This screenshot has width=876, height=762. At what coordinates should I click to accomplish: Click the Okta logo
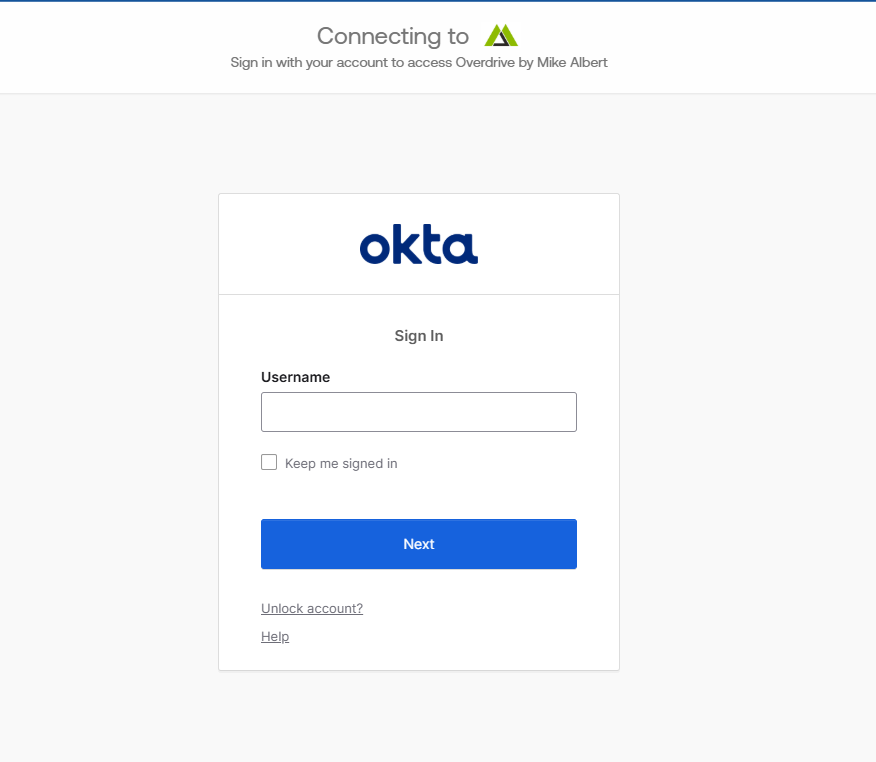coord(418,245)
